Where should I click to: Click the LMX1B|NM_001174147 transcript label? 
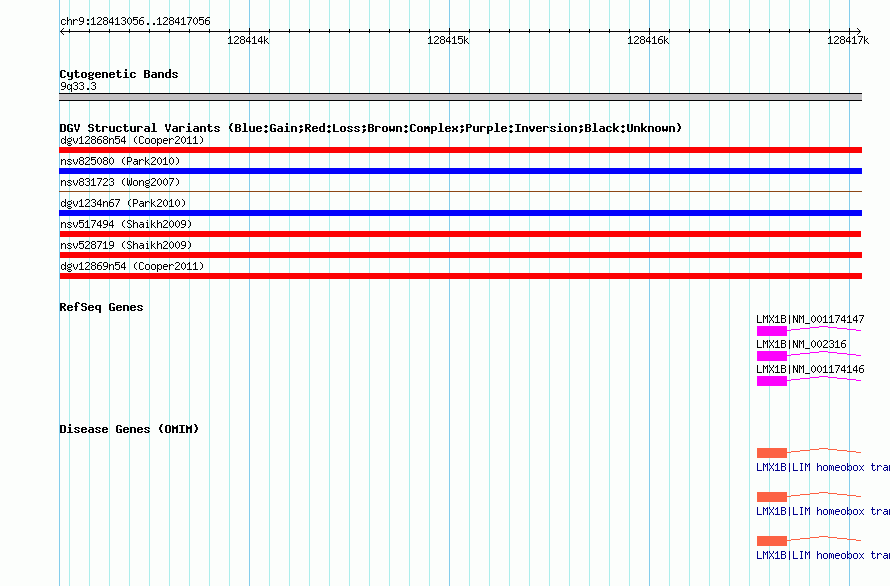point(810,319)
